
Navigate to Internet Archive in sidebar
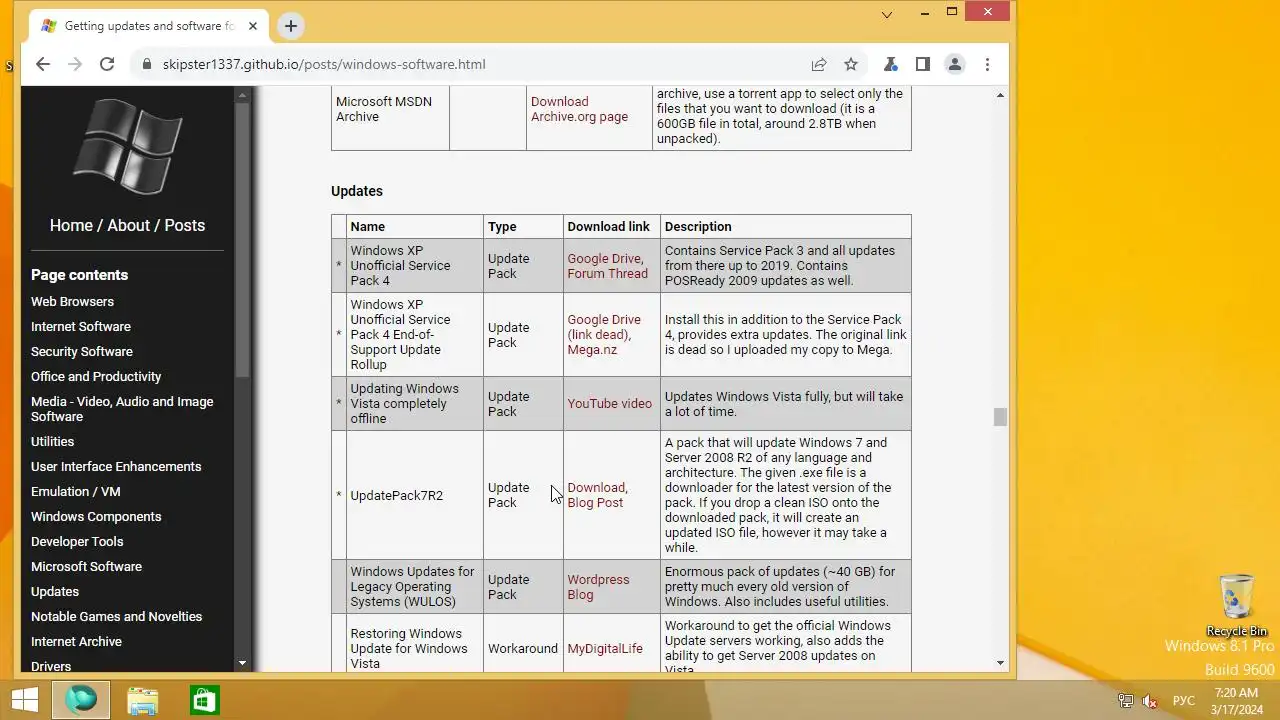(76, 641)
